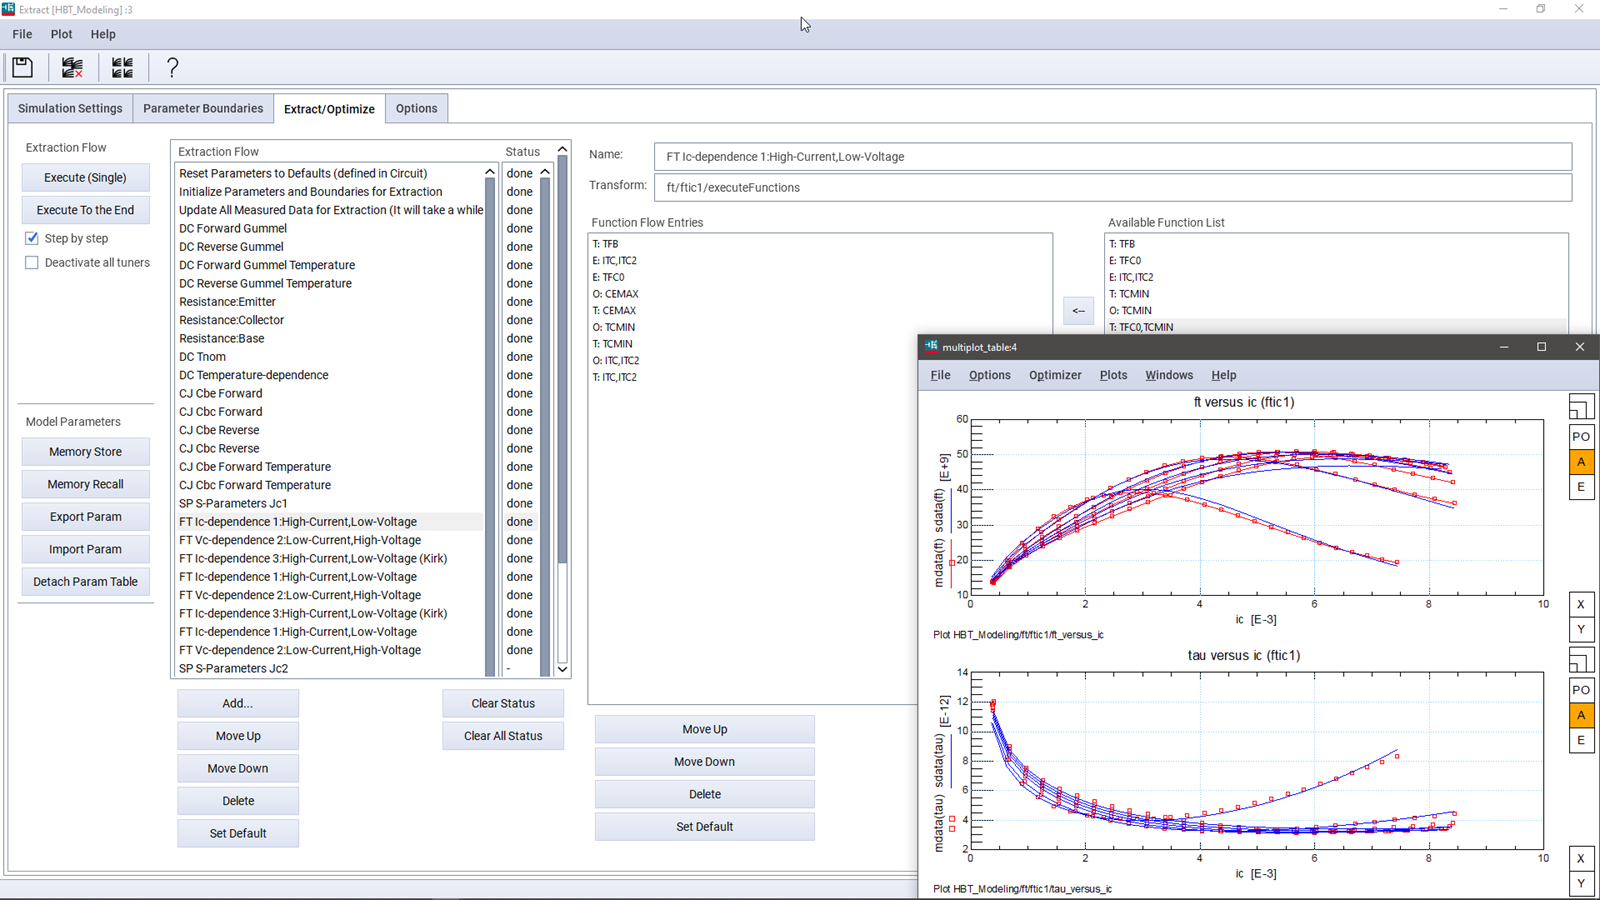Open the Plot menu in main menubar
The image size is (1600, 900).
tap(61, 34)
